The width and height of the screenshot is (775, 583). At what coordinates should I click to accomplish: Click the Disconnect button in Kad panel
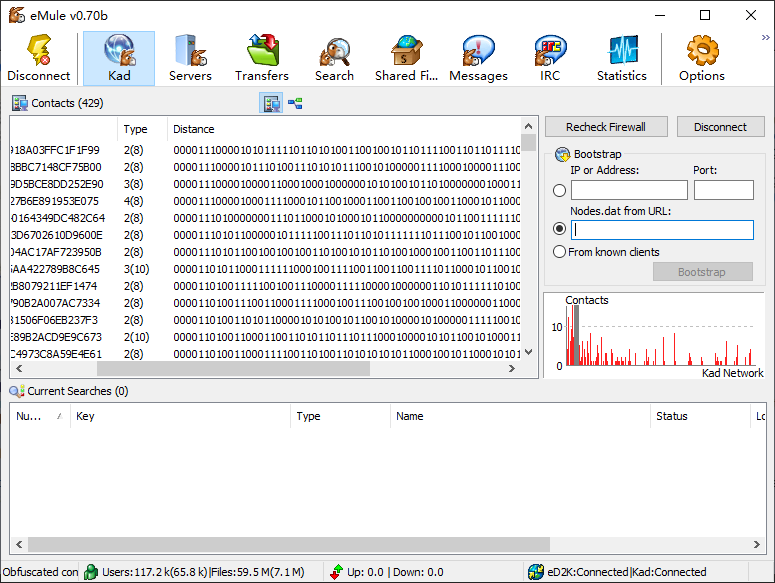point(720,127)
